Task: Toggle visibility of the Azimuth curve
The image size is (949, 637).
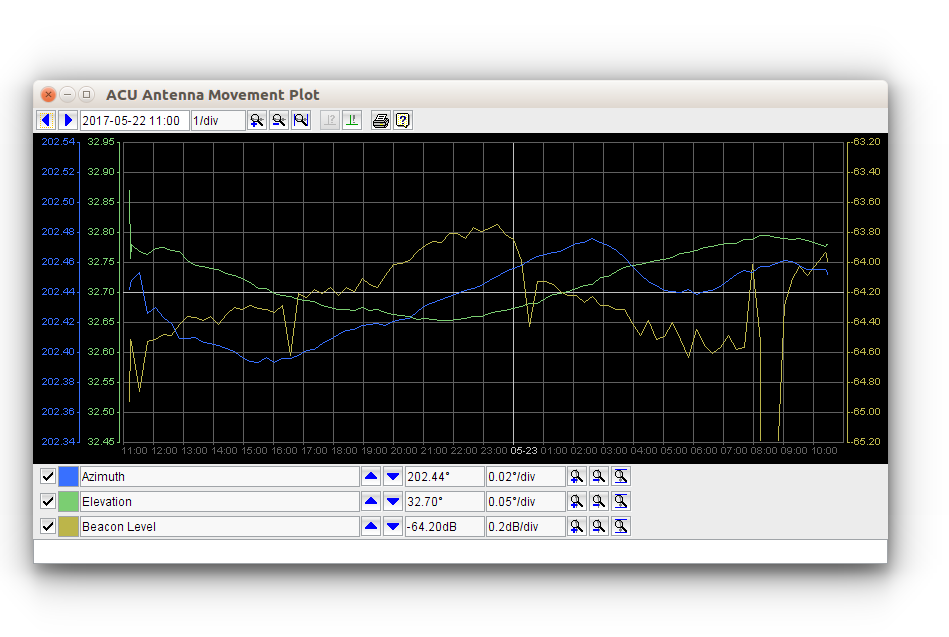Action: pos(47,476)
